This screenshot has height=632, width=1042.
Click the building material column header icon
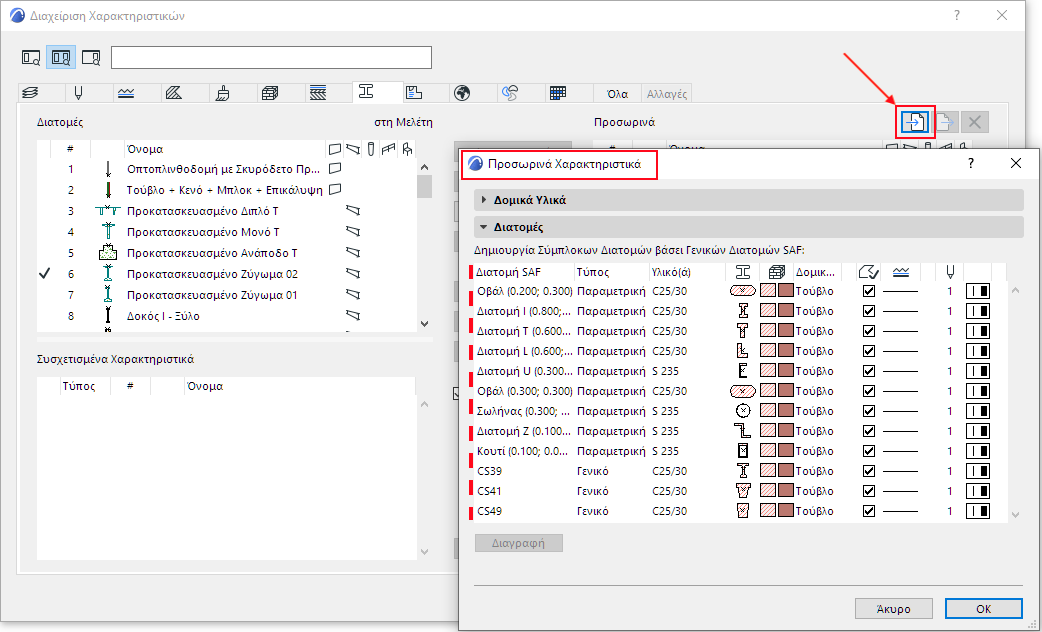click(x=776, y=272)
